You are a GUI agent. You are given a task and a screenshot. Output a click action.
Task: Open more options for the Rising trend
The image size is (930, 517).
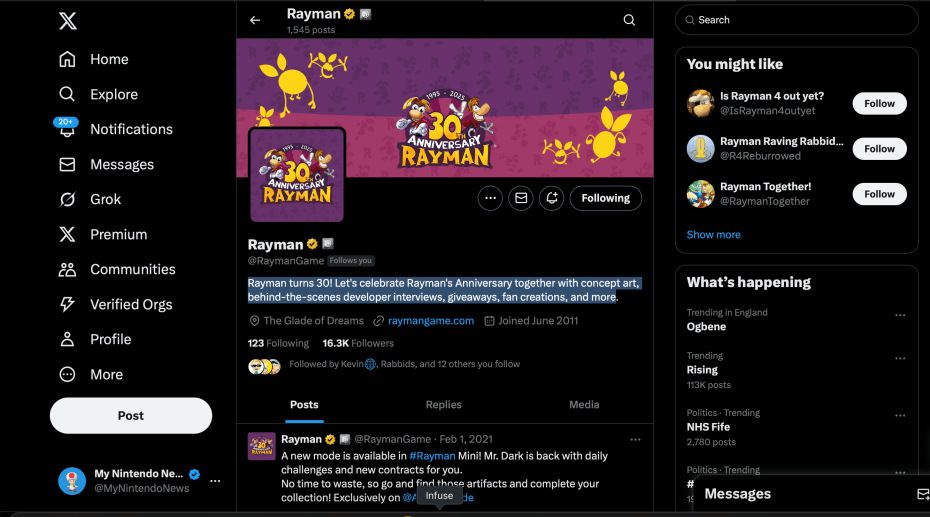(x=900, y=359)
